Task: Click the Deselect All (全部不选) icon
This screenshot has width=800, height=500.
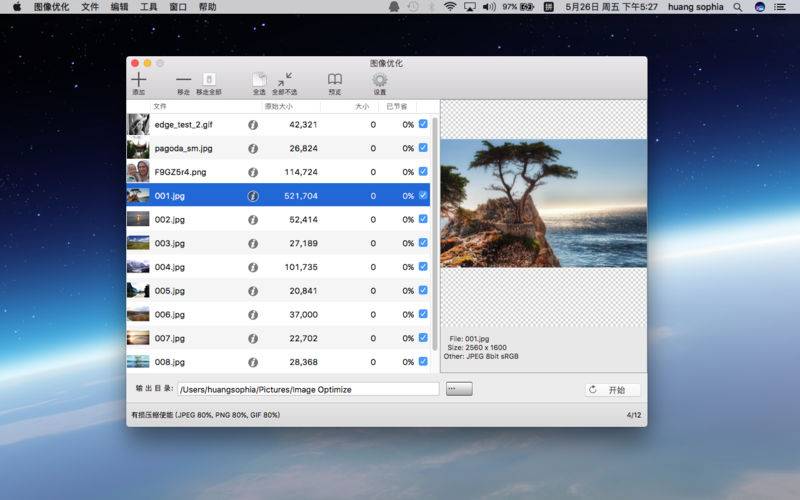Action: 285,80
